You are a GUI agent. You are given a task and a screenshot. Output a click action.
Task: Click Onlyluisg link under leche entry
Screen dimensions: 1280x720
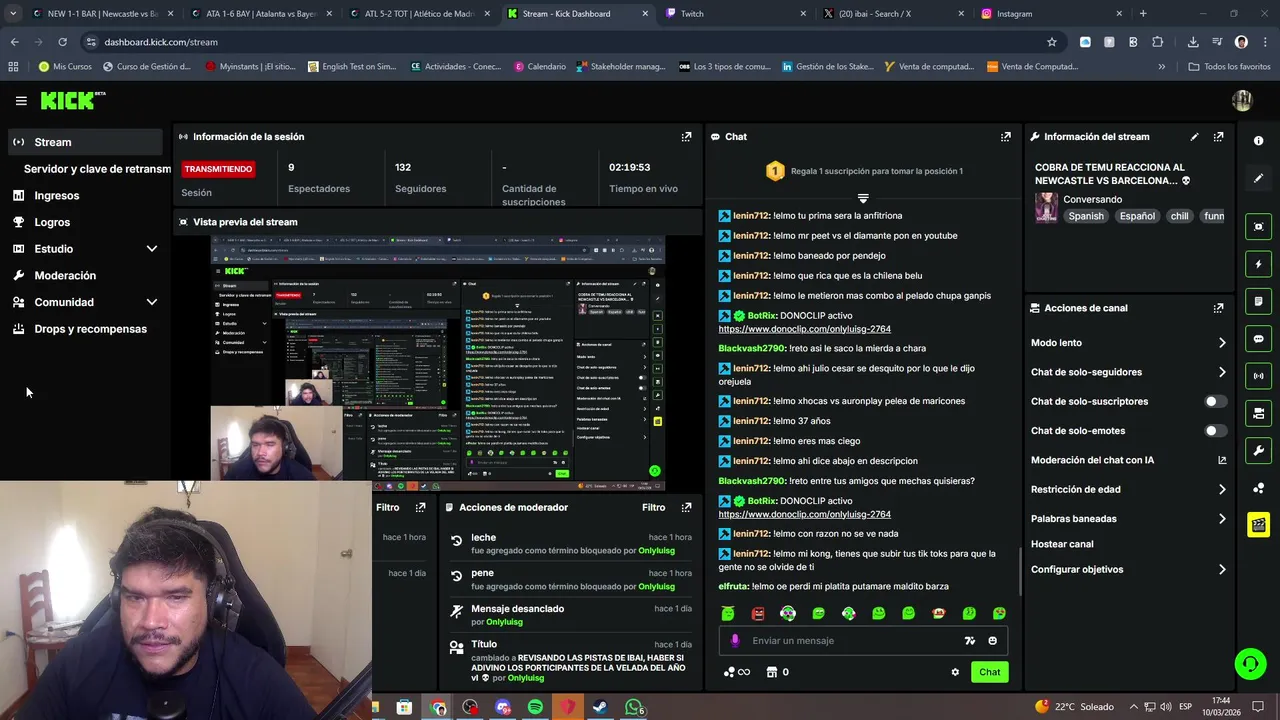click(656, 551)
